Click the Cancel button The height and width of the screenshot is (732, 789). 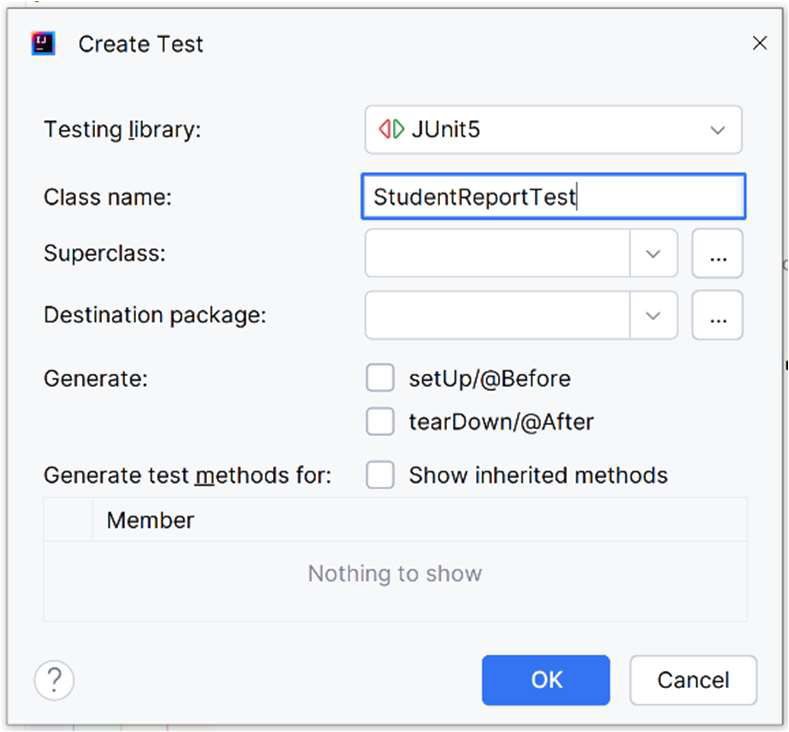pyautogui.click(x=693, y=680)
